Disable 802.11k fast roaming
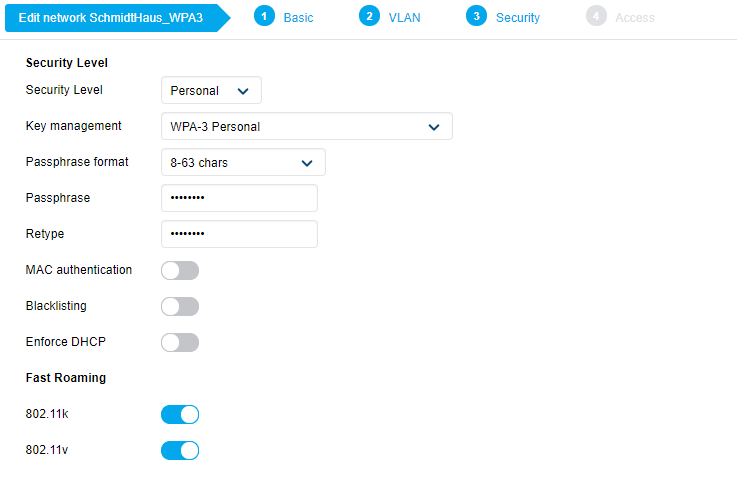737x491 pixels. tap(180, 414)
